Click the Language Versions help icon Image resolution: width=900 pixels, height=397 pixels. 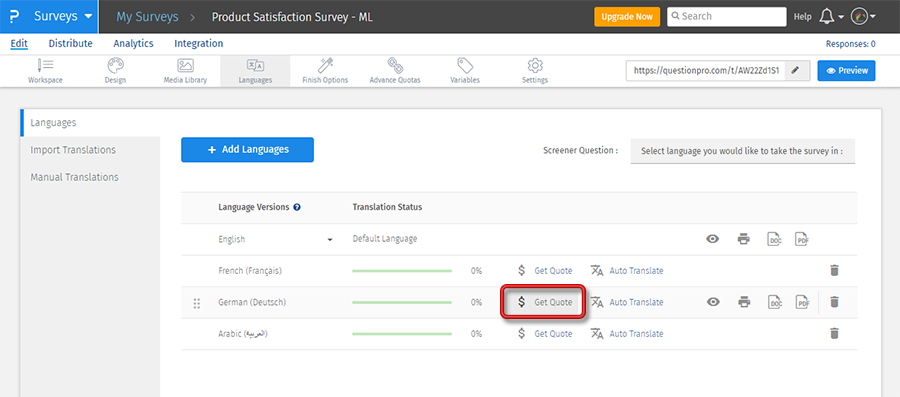click(x=297, y=207)
